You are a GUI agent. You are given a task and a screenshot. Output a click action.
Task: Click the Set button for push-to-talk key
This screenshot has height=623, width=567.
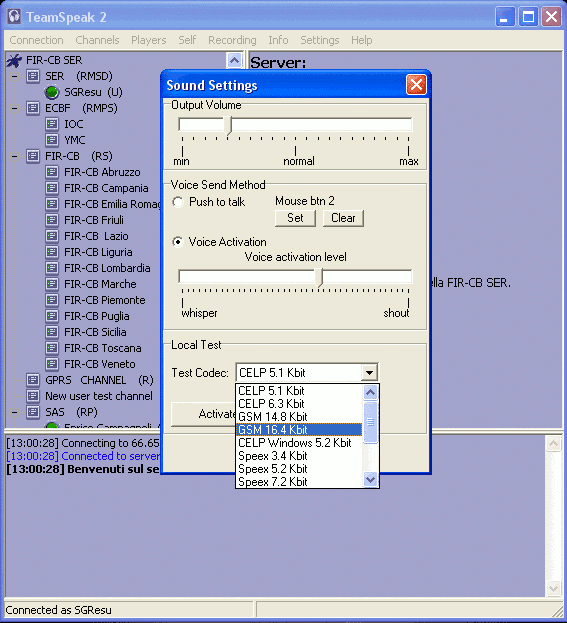[295, 218]
